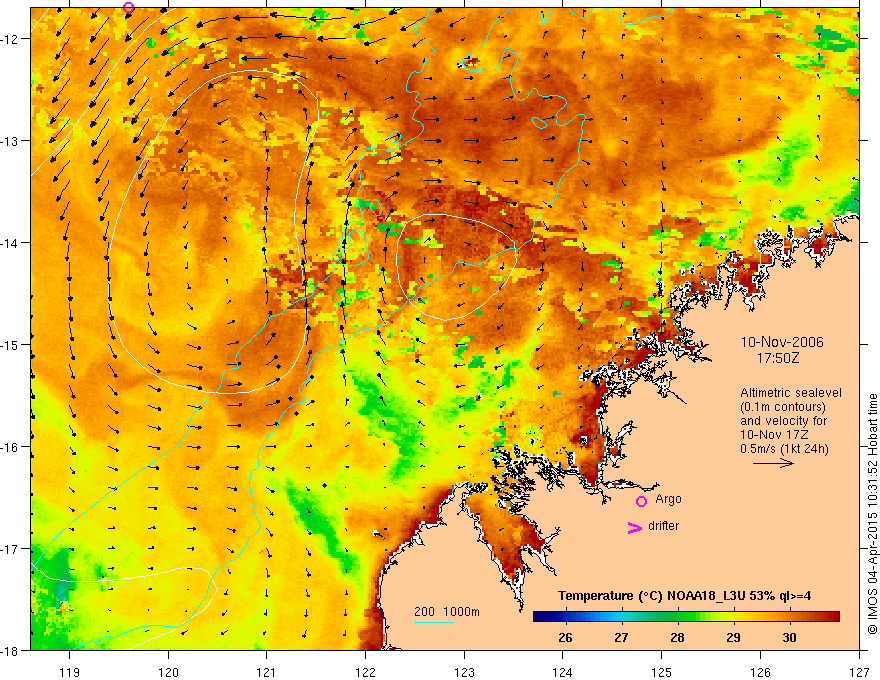The height and width of the screenshot is (680, 880).
Task: Click the 0.5m/s velocity scale arrow
Action: tap(773, 463)
